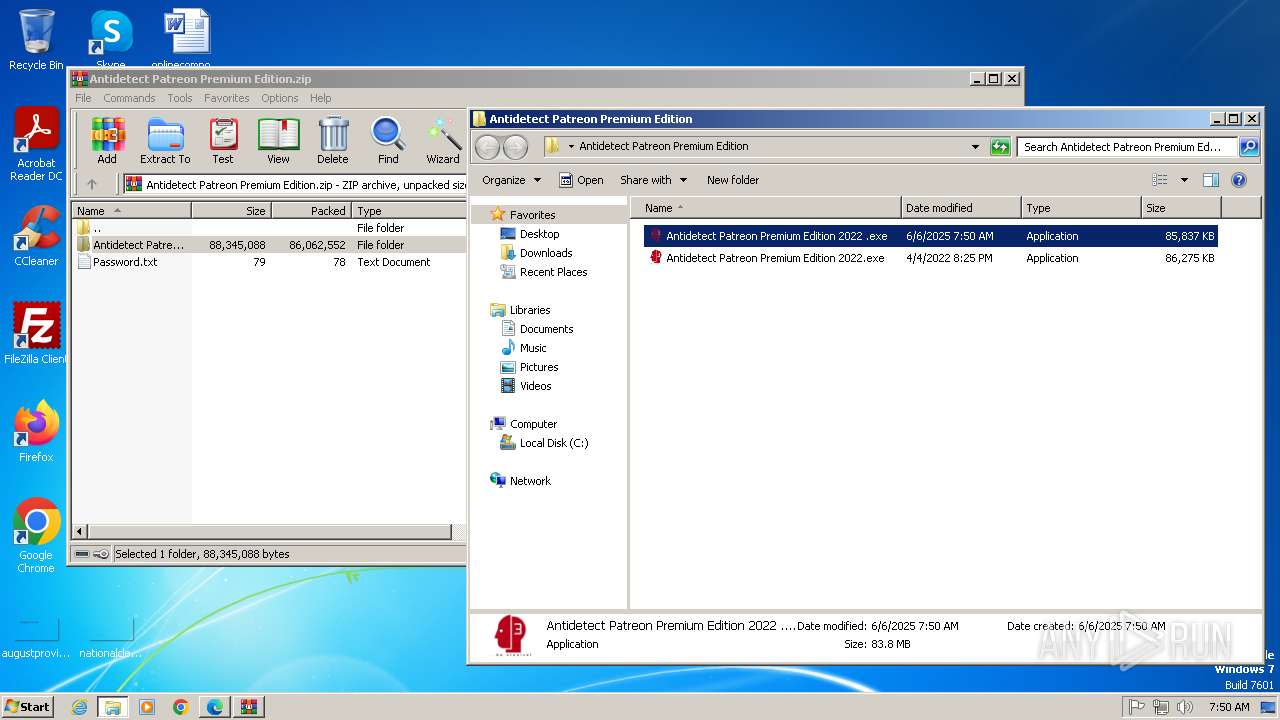
Task: Open the WinRAR Tools menu
Action: coord(180,98)
